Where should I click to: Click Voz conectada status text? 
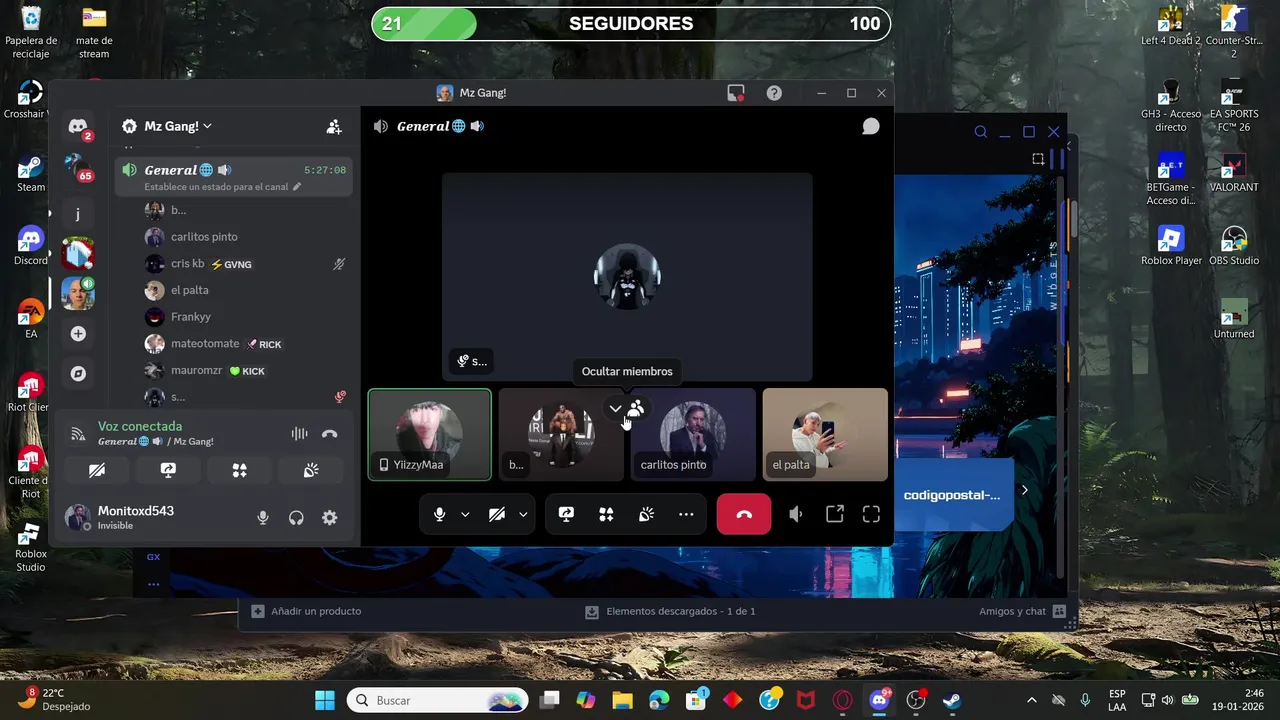[x=140, y=426]
